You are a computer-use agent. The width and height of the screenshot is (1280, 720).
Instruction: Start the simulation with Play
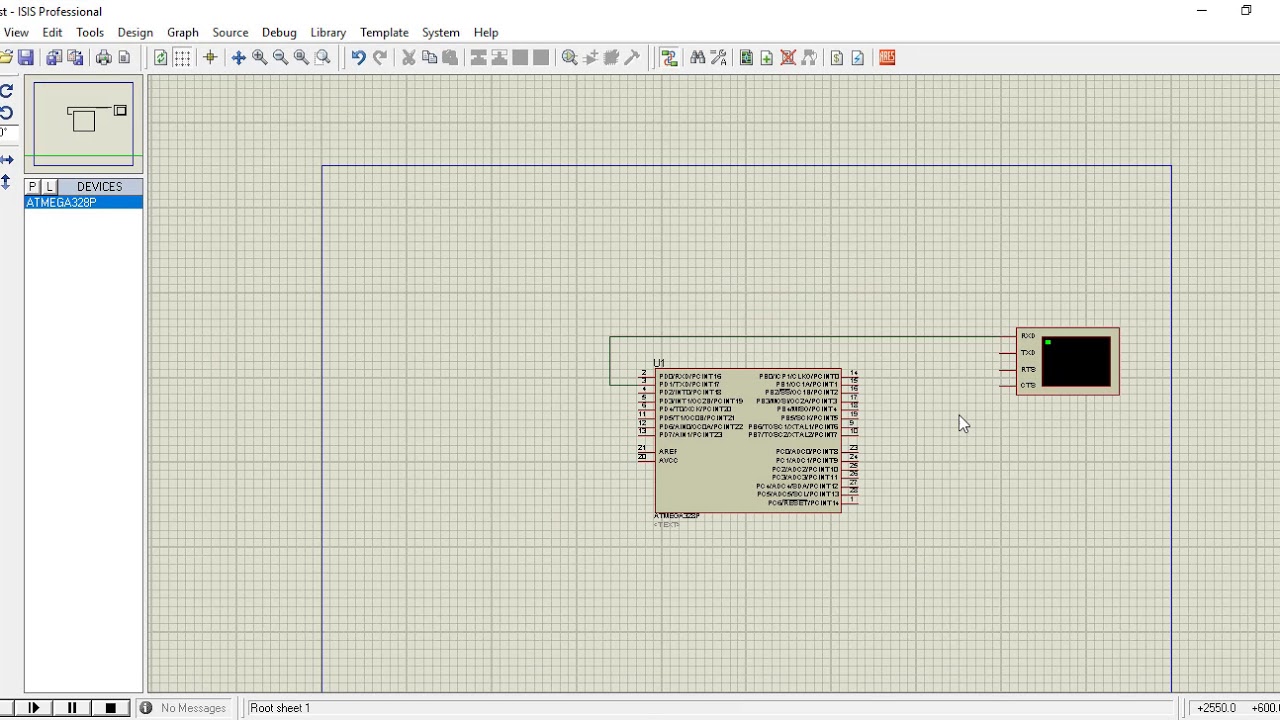pos(34,708)
